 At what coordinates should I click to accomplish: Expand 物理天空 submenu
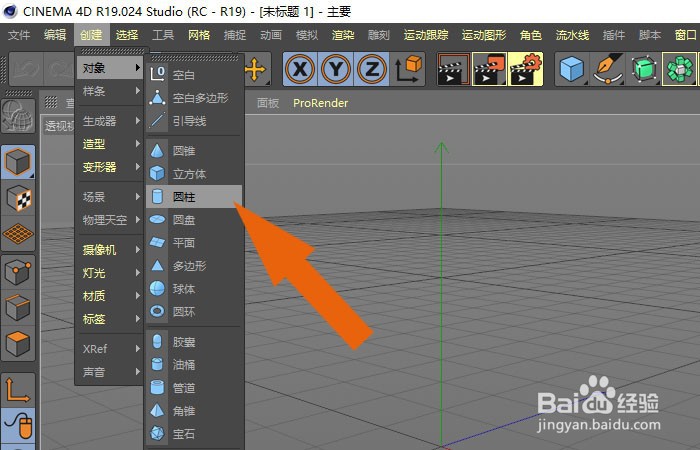tap(110, 220)
